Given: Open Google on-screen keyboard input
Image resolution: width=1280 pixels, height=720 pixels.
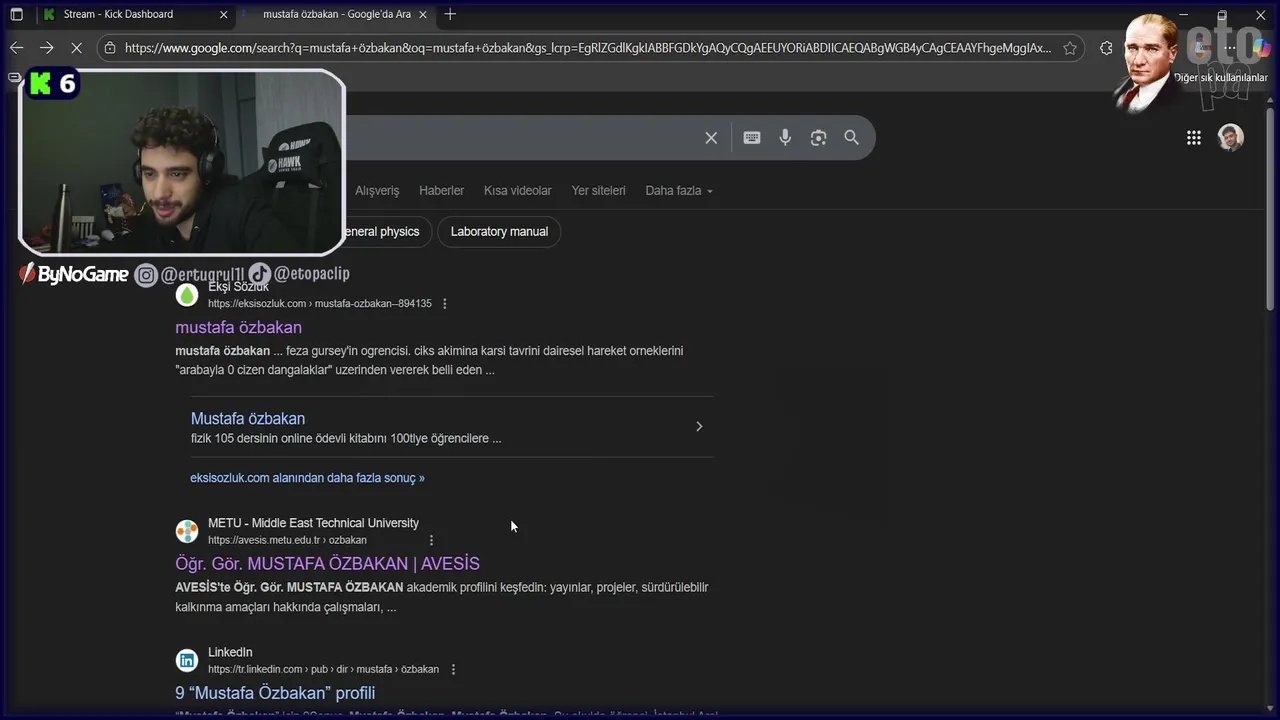Looking at the screenshot, I should coord(752,138).
